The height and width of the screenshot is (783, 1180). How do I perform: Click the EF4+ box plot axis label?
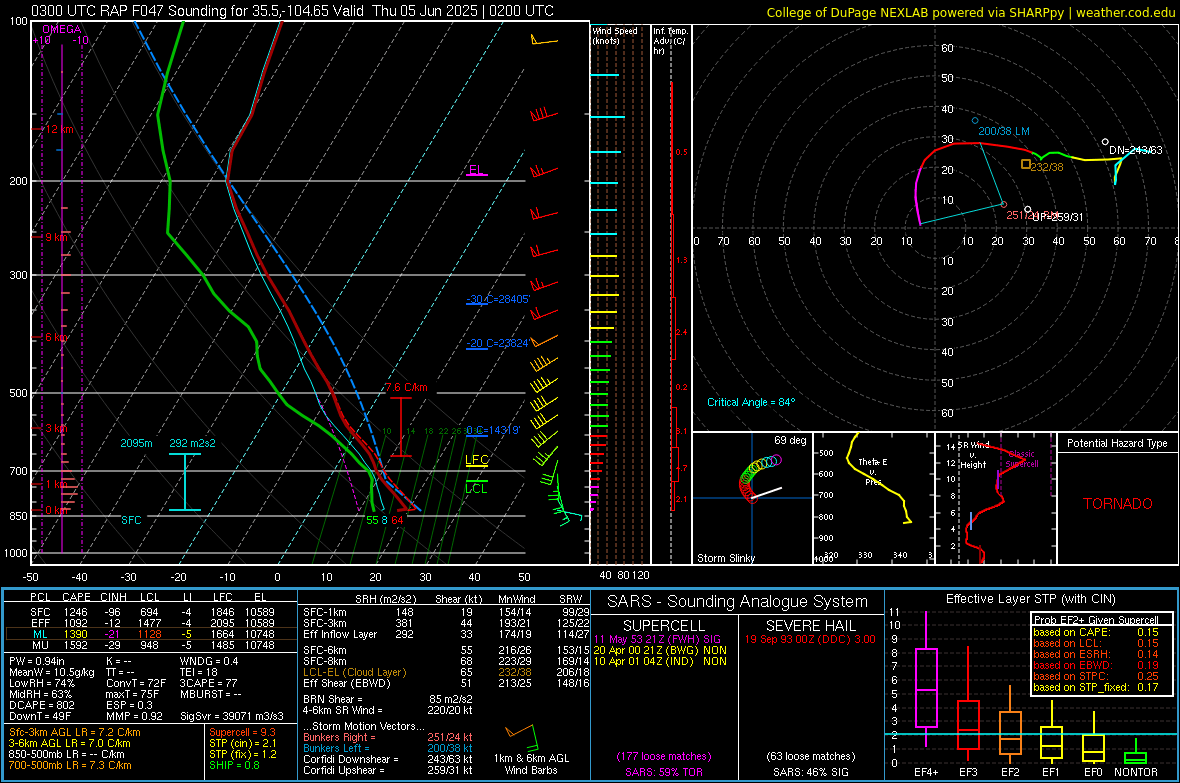(926, 772)
